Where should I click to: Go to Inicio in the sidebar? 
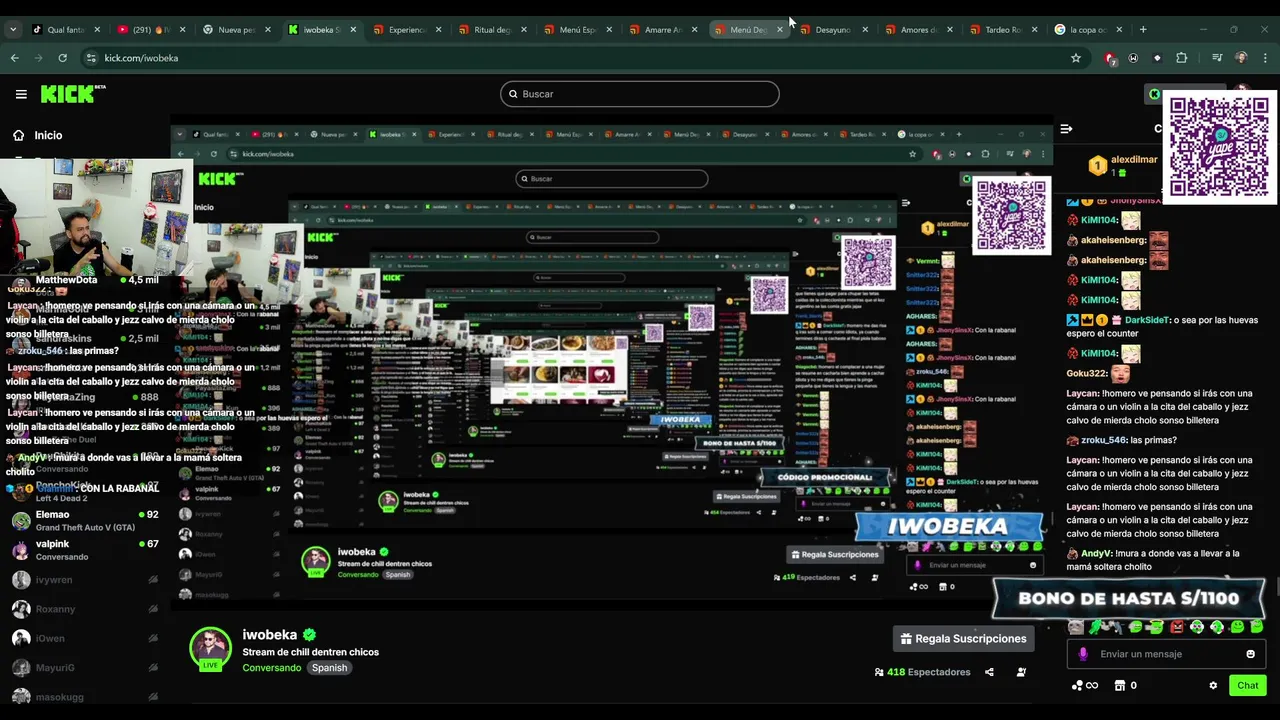pos(38,135)
